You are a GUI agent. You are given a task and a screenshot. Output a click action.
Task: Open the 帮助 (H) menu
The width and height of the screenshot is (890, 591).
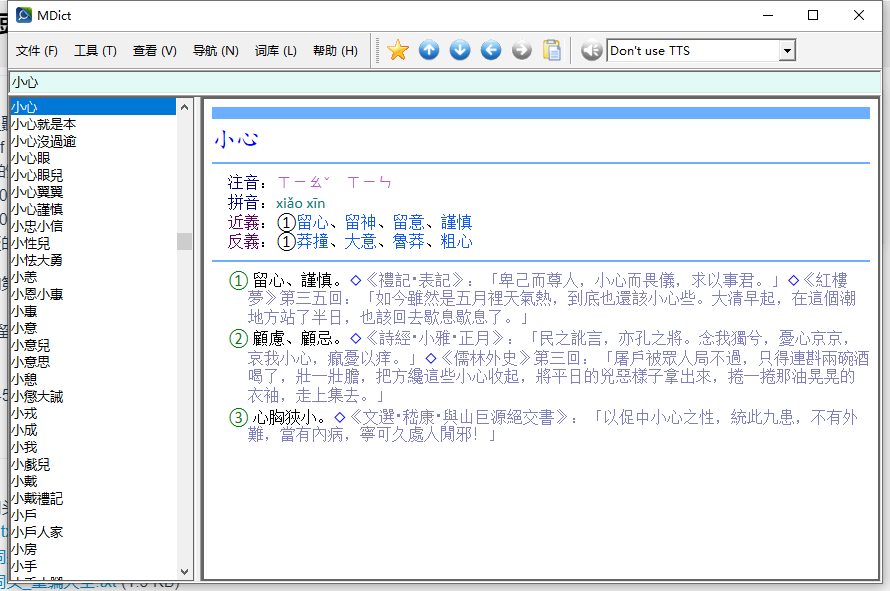pos(335,51)
